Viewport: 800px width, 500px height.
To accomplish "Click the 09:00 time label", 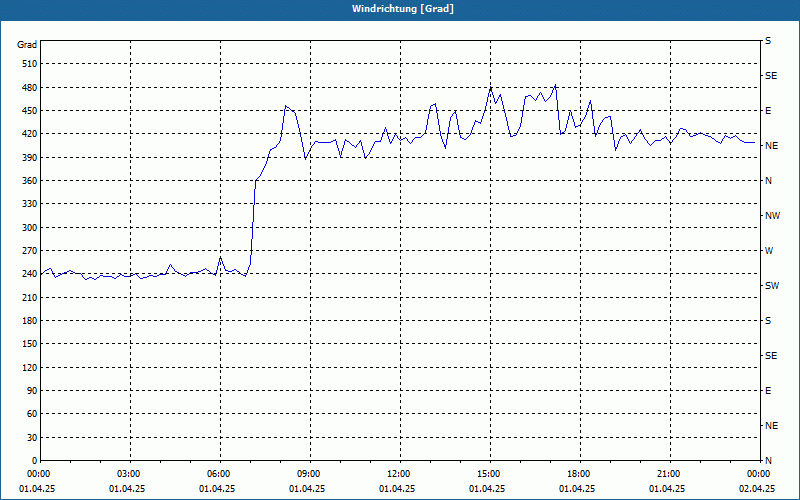I will (x=310, y=474).
